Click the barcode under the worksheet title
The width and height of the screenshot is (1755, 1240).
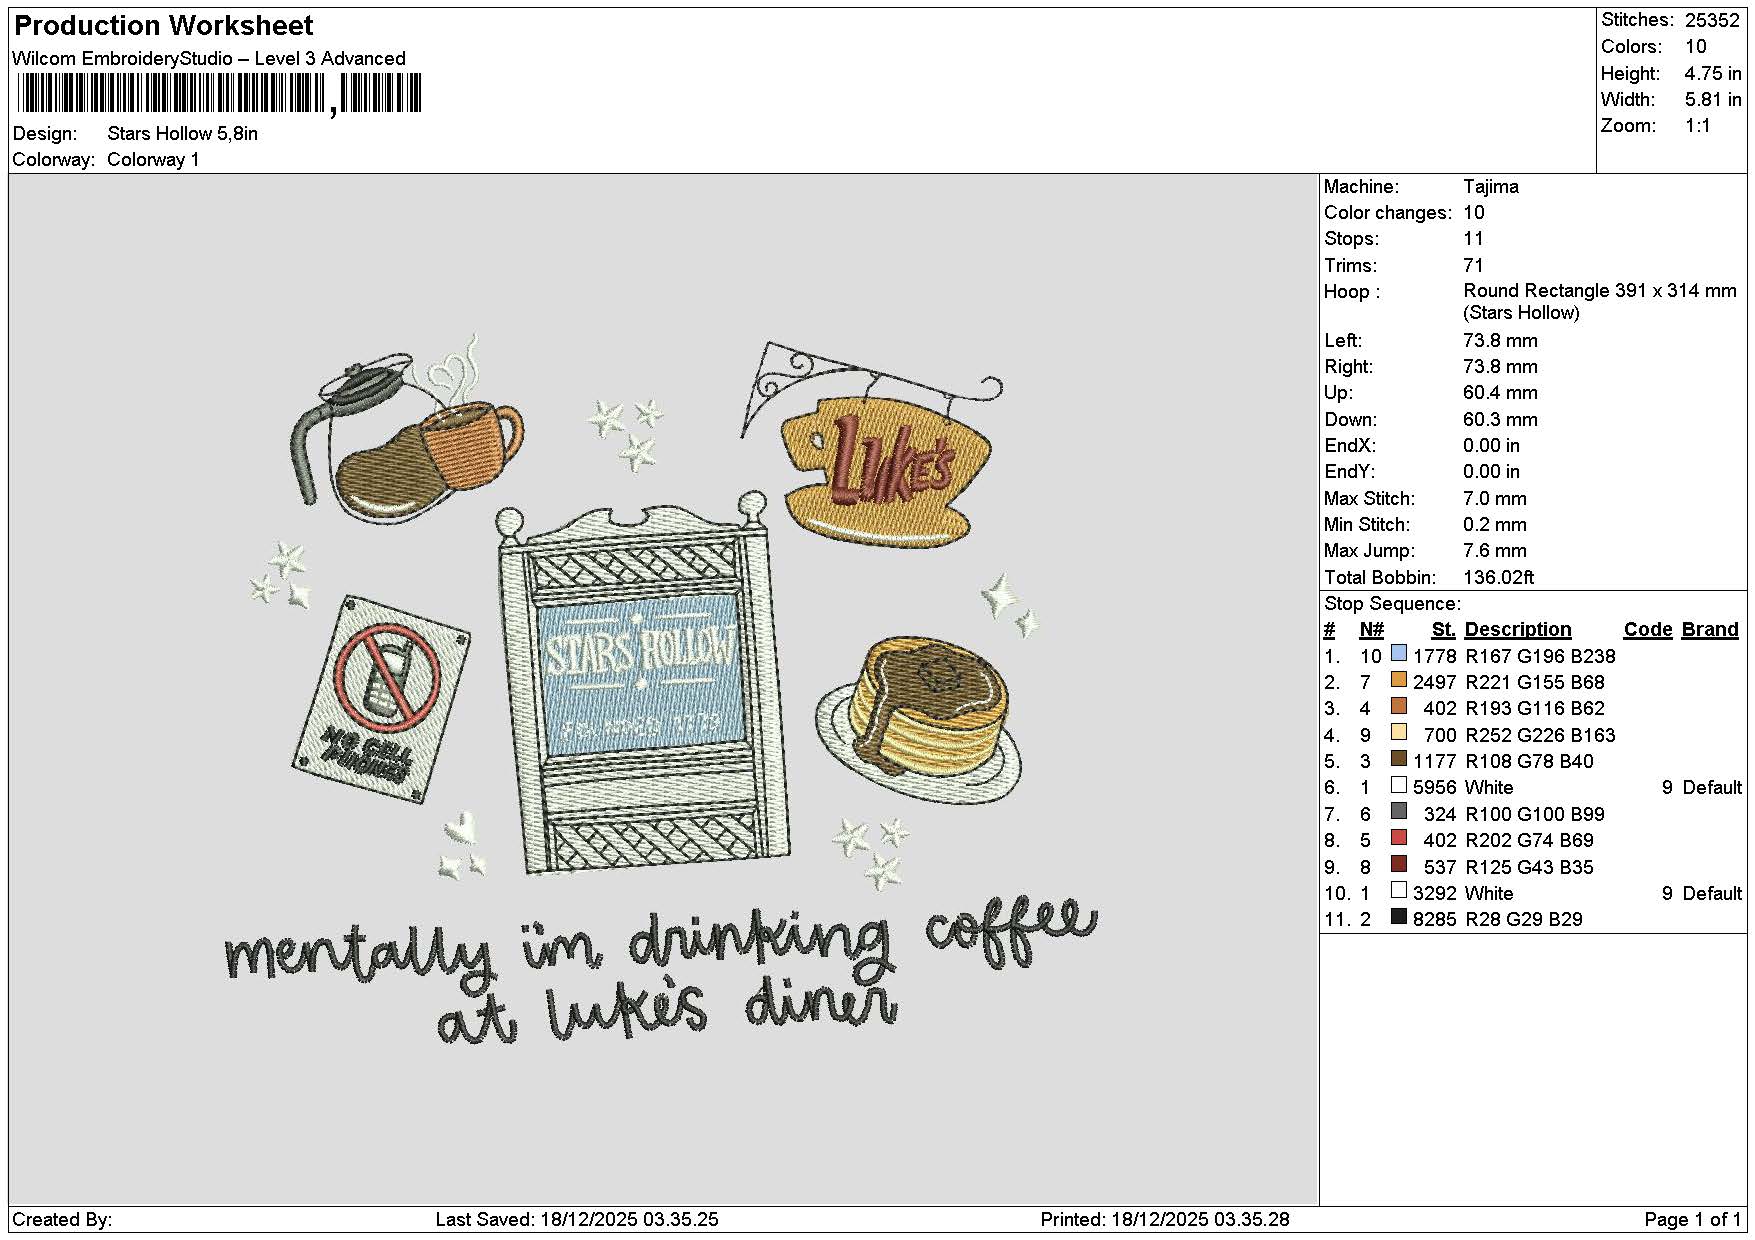point(219,95)
